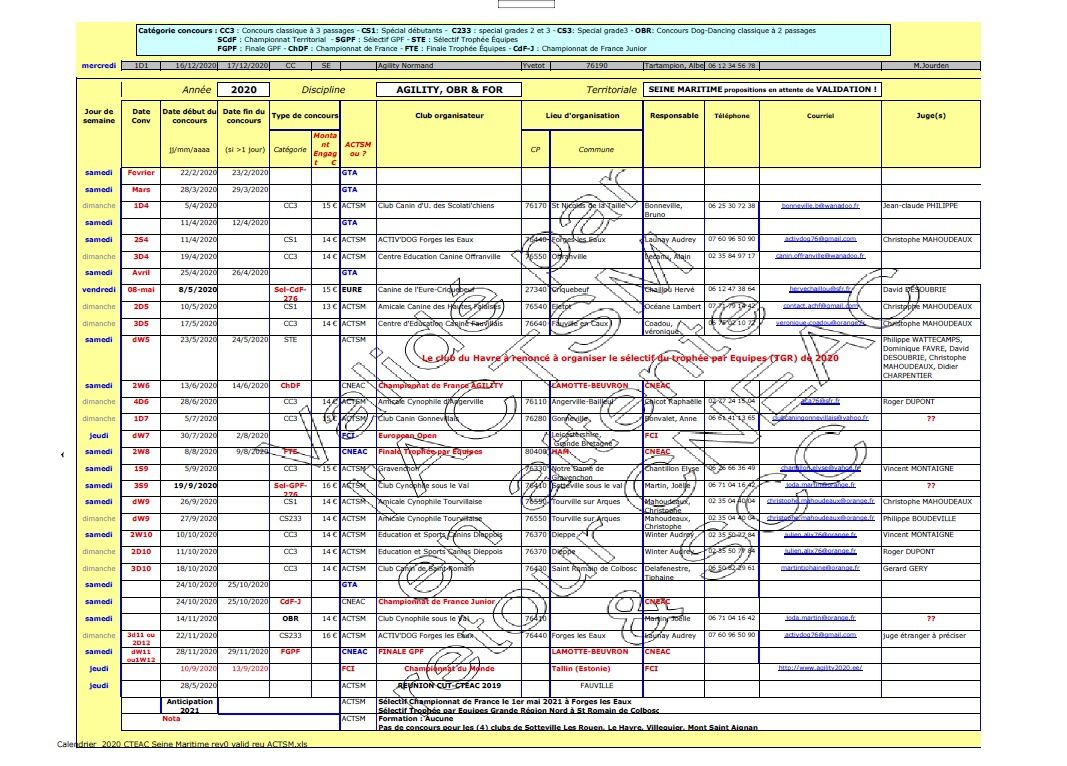Click the 'Type de concours' column header
Viewport: 1067px width, 766px height.
pos(305,116)
